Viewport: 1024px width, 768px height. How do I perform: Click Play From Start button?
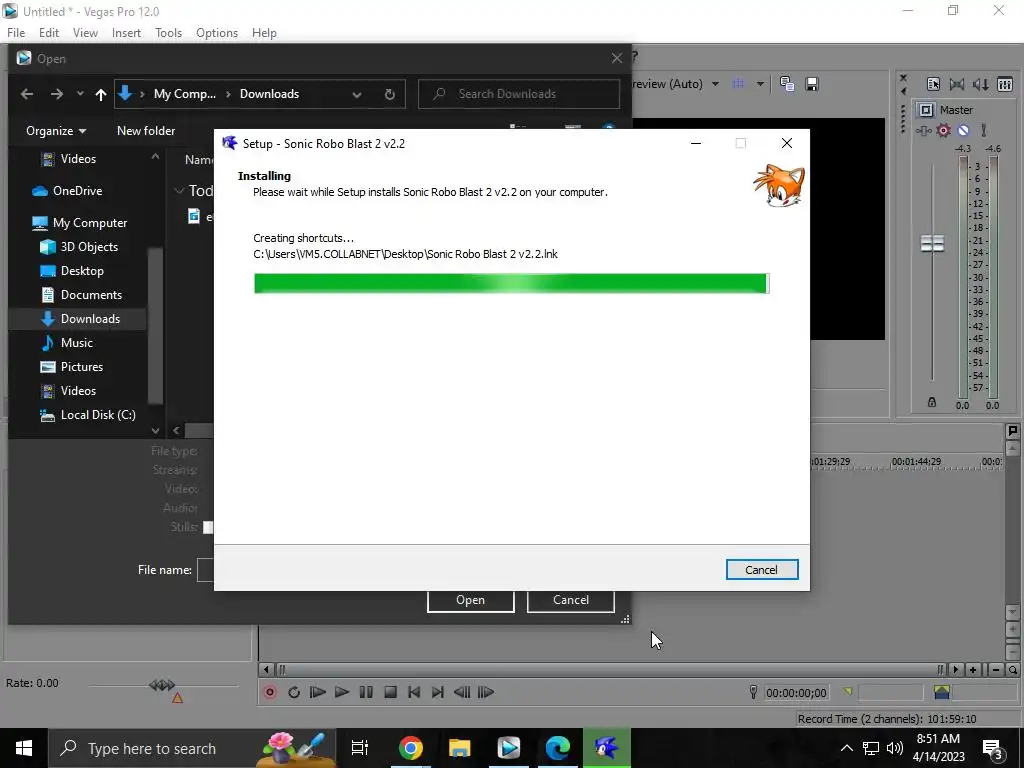pyautogui.click(x=318, y=692)
